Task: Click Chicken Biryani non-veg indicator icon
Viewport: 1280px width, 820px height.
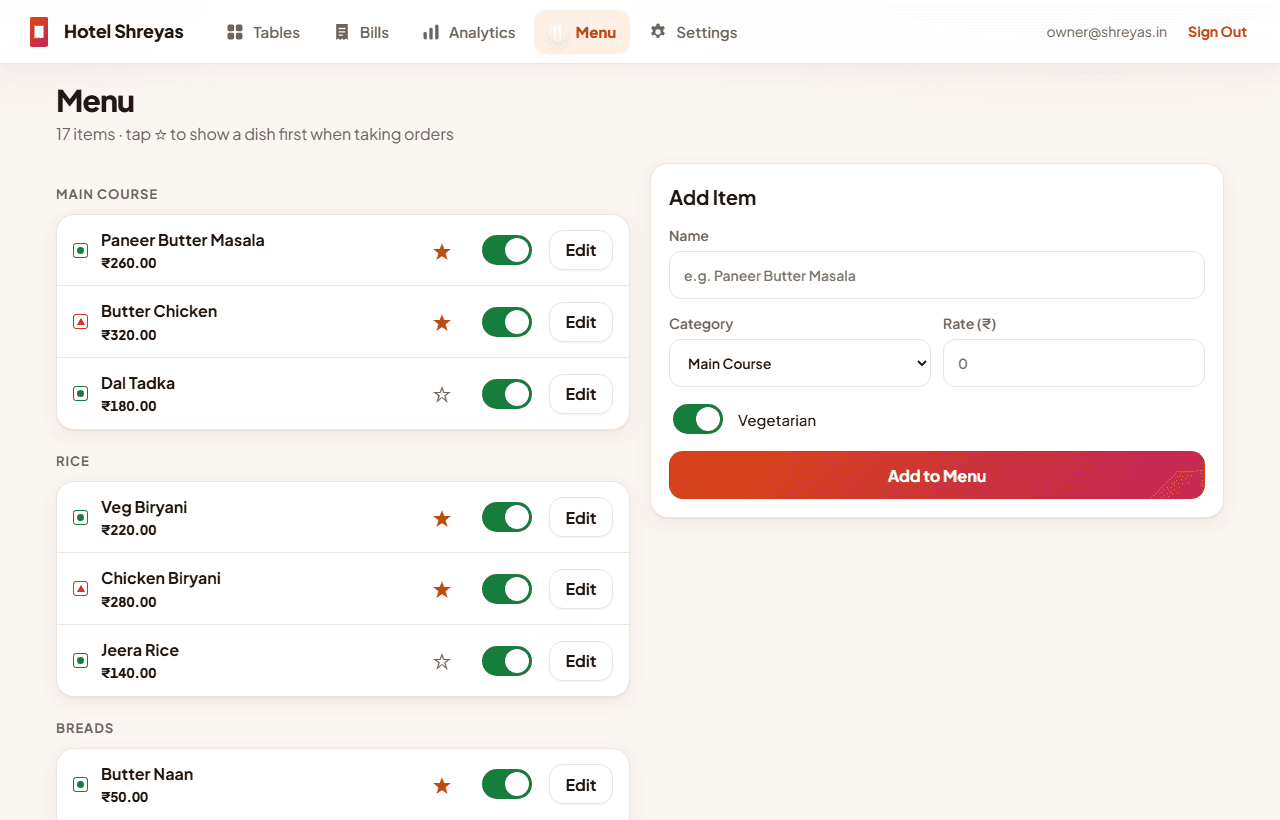Action: point(81,589)
